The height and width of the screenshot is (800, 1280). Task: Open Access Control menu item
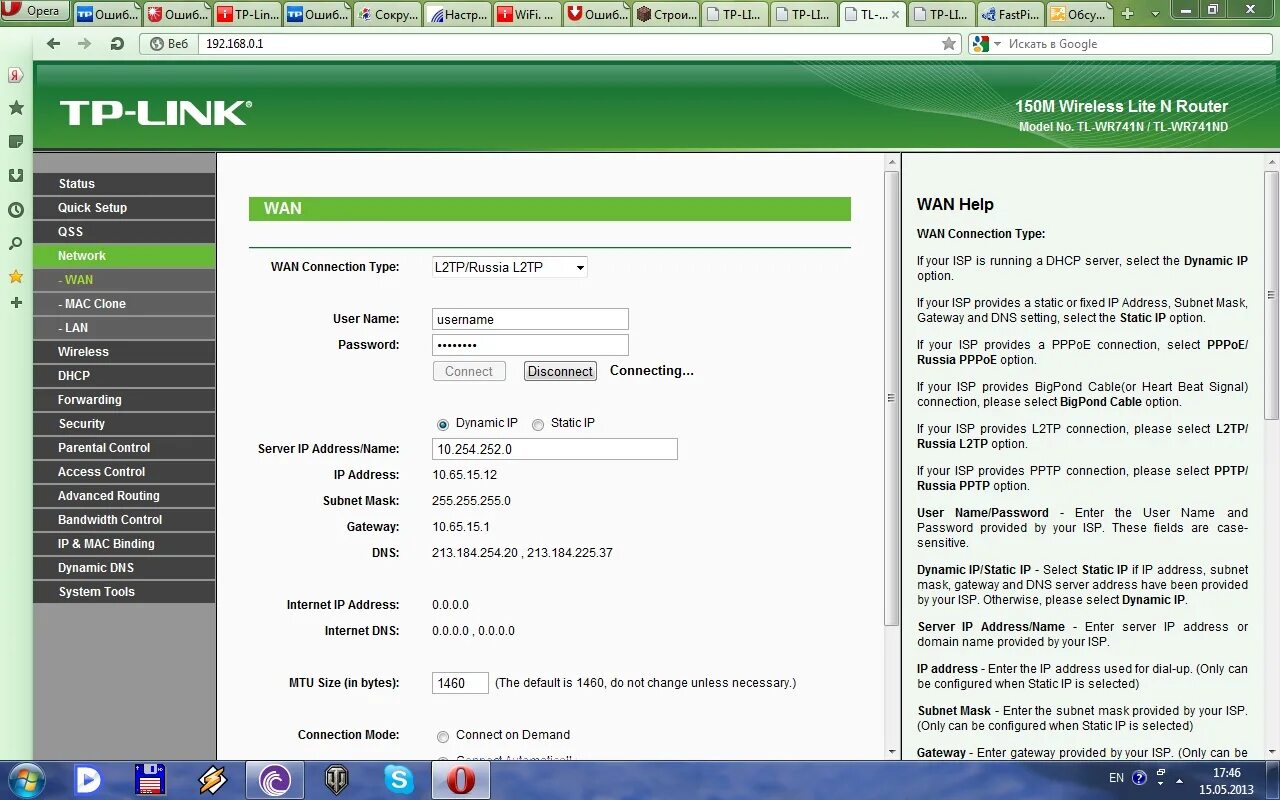pos(124,472)
